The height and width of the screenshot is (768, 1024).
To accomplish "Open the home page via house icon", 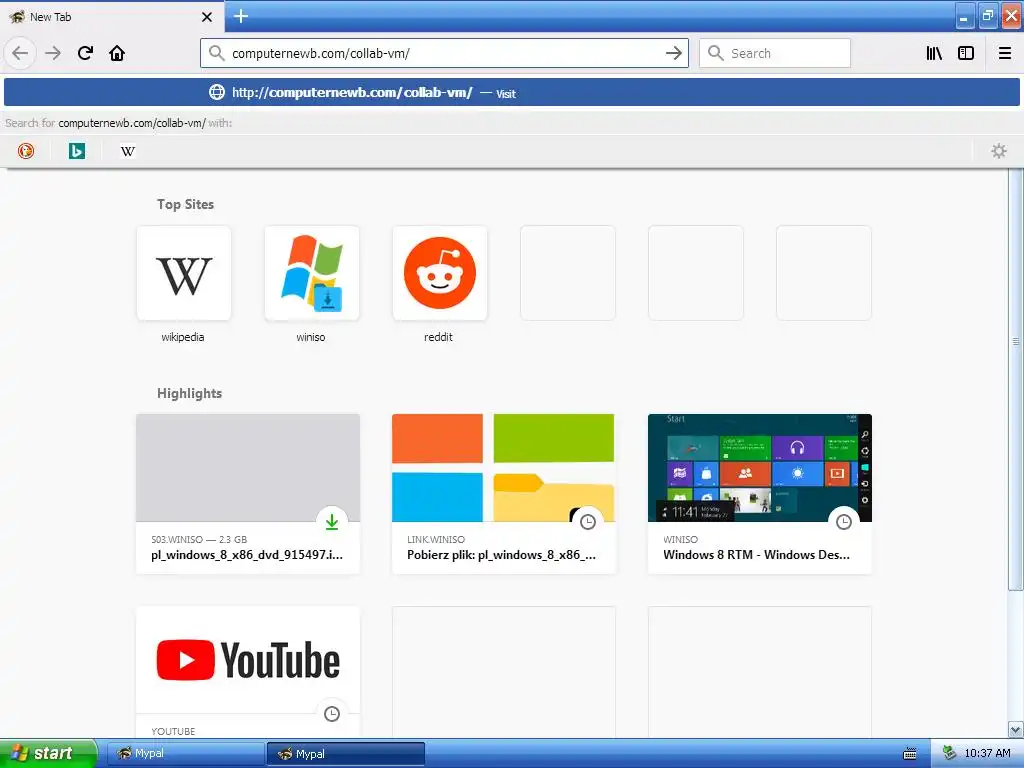I will tap(117, 53).
